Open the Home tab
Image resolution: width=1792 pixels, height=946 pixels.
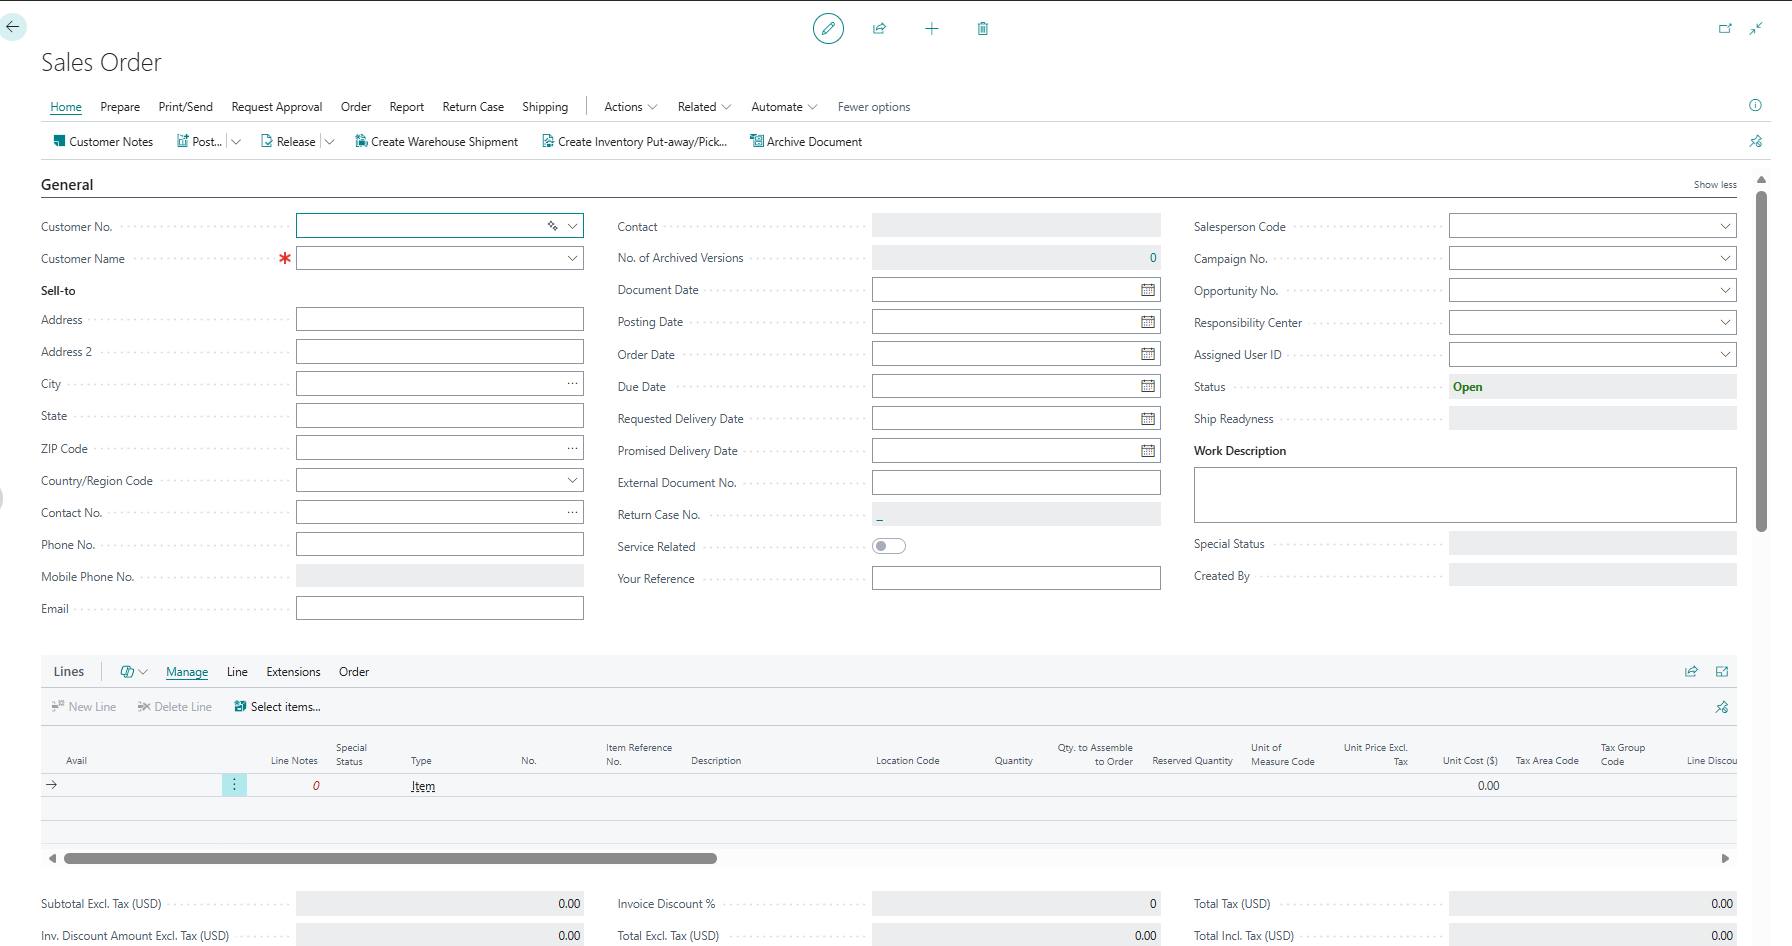[x=66, y=107]
